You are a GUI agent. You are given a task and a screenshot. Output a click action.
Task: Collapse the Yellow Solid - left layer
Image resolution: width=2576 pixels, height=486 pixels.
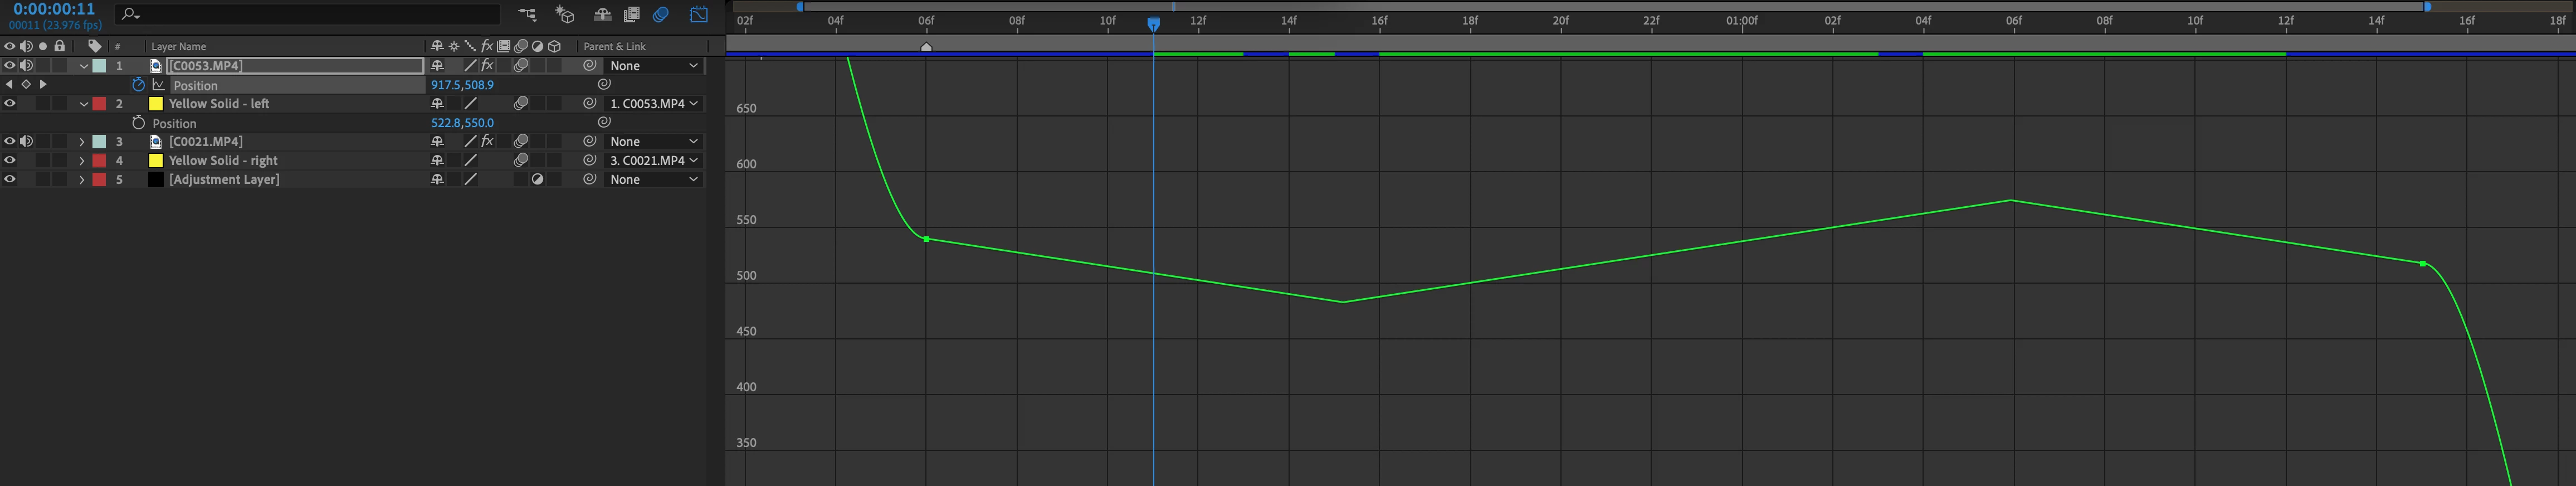[x=84, y=104]
